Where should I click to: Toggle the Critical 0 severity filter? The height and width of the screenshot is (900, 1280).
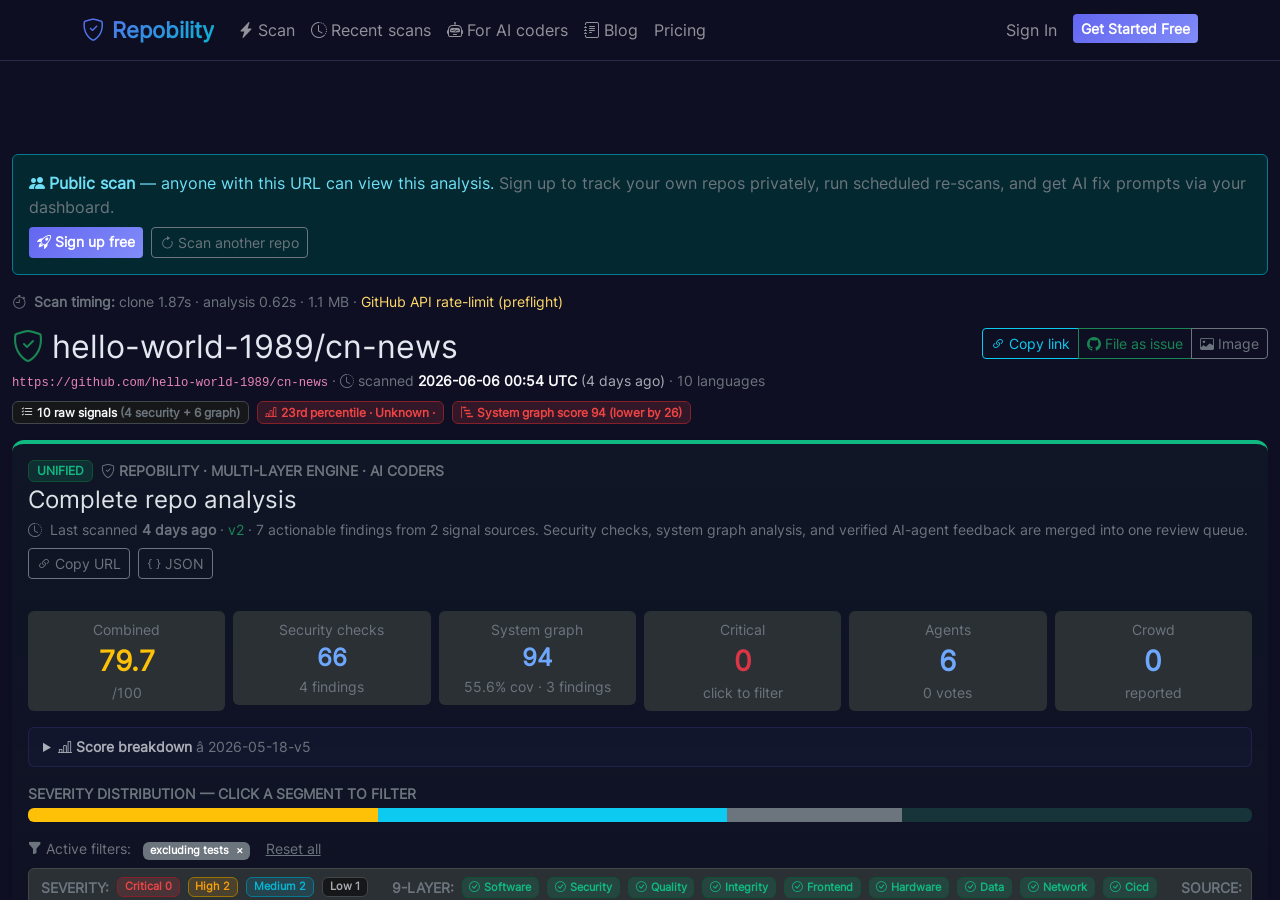[148, 887]
